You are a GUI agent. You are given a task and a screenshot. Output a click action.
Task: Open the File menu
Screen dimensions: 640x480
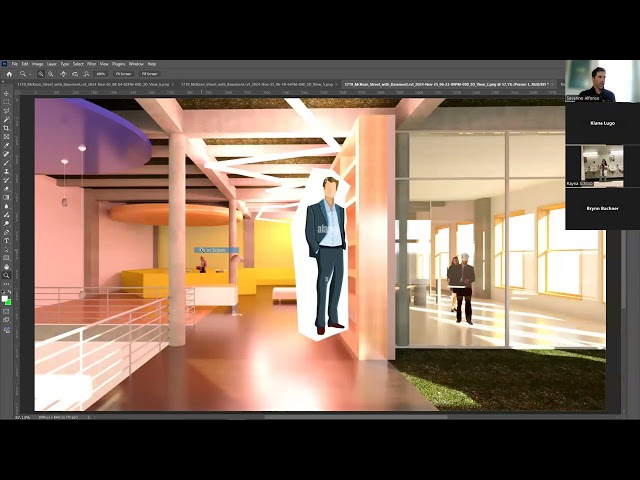tap(15, 64)
